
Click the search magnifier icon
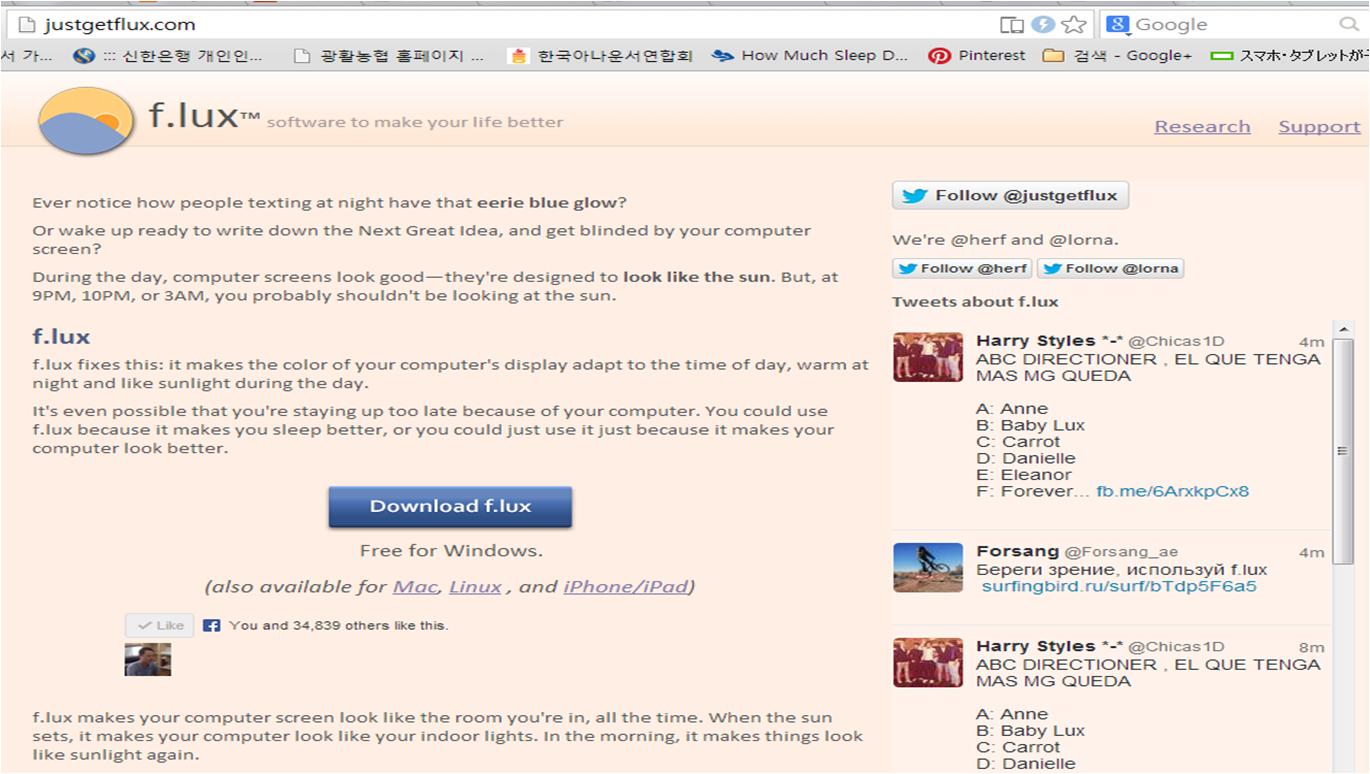pyautogui.click(x=1349, y=24)
